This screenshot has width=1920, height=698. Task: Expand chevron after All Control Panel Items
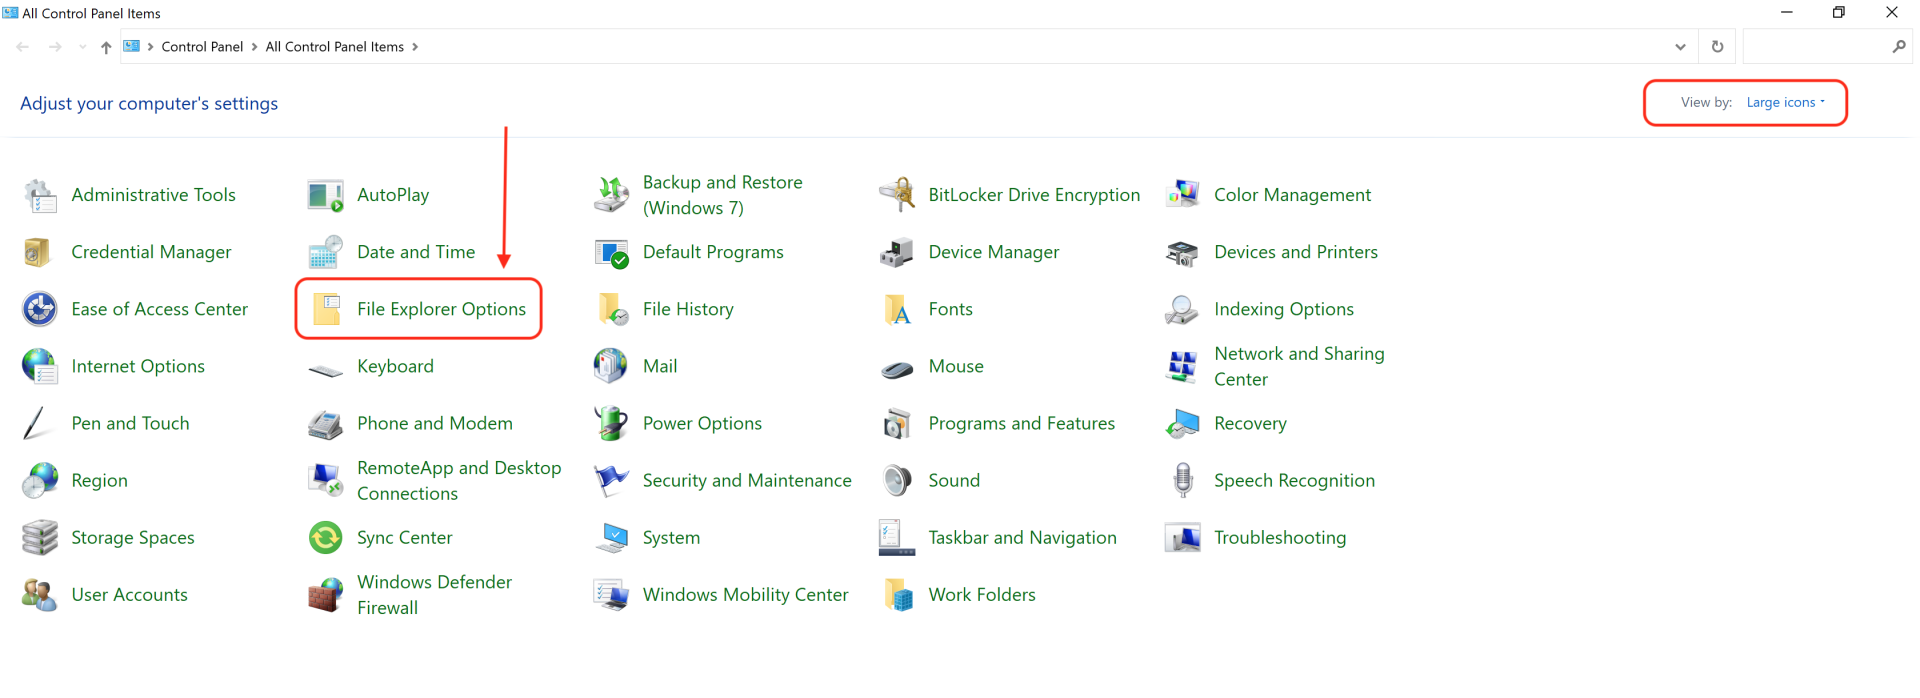click(x=415, y=47)
